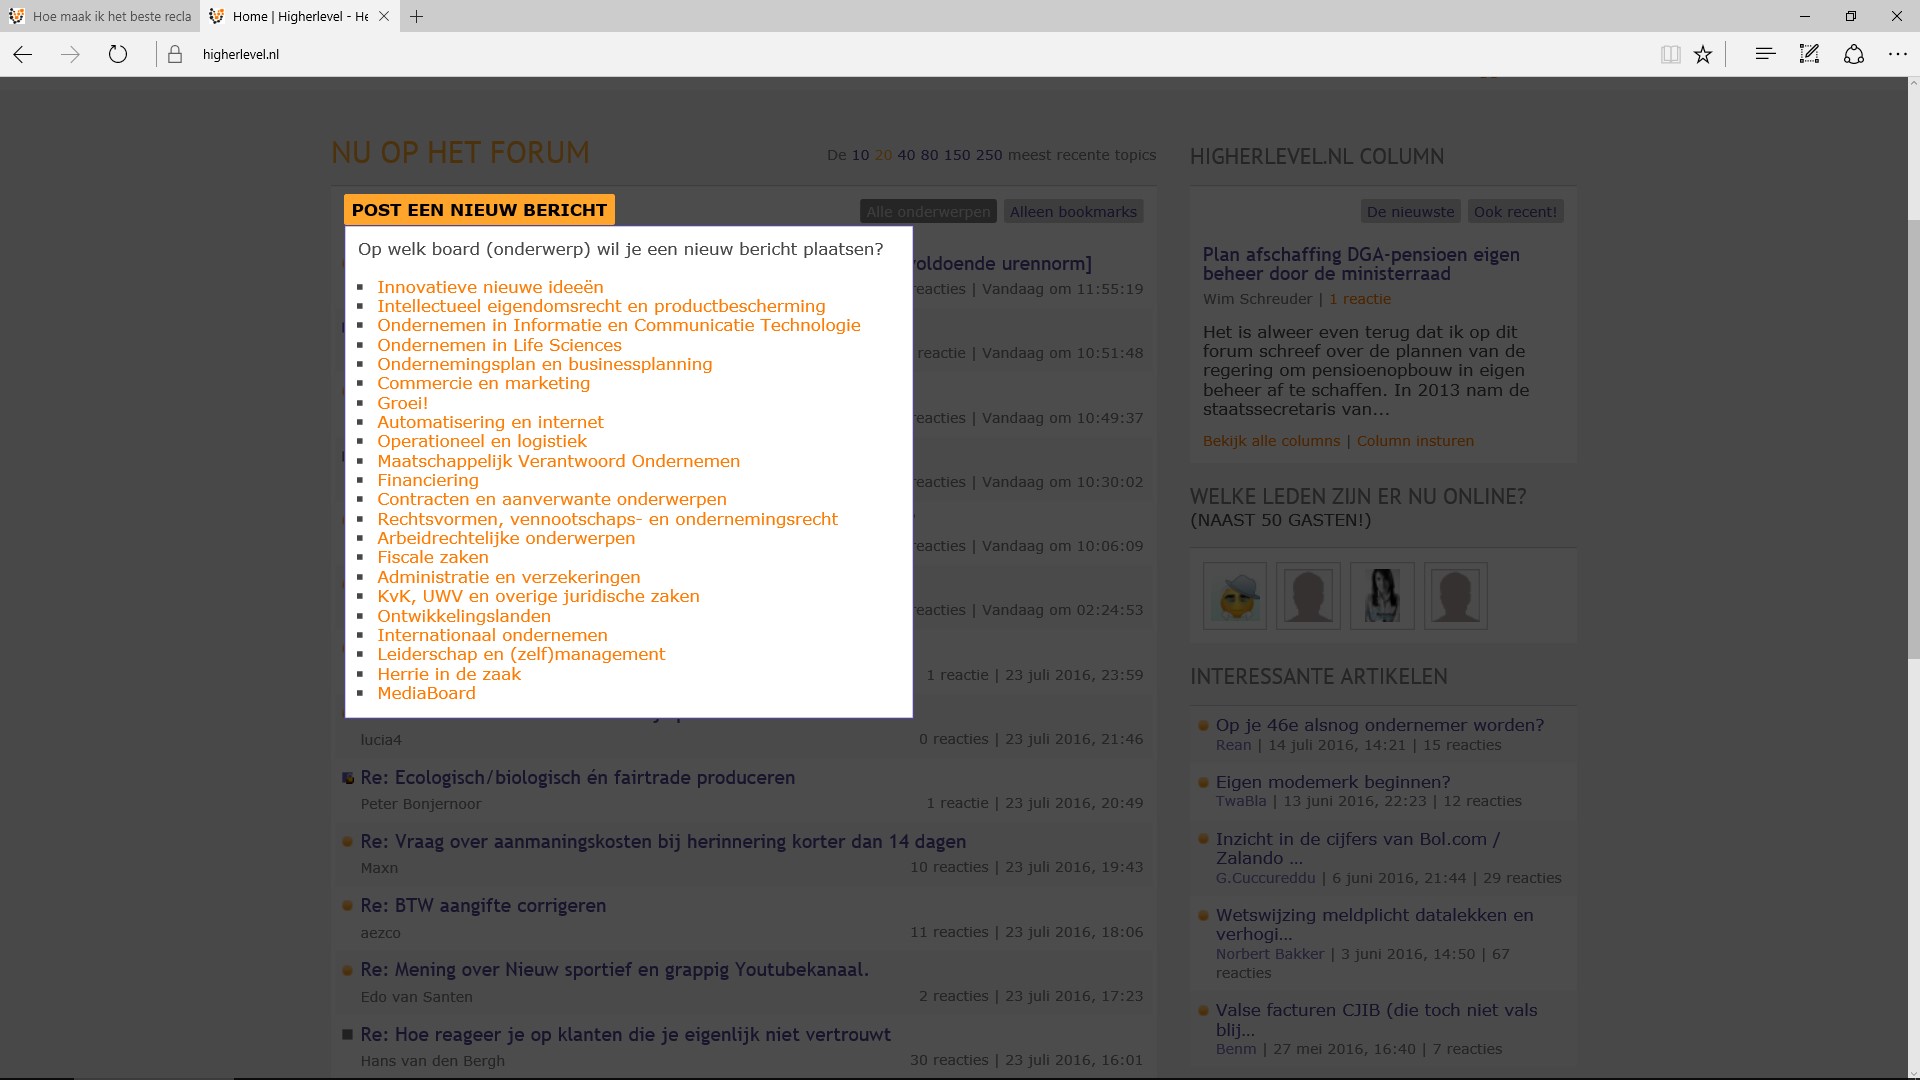Open article 'Inzicht in de cijfers van Bol.com / Zalando'

(1357, 848)
